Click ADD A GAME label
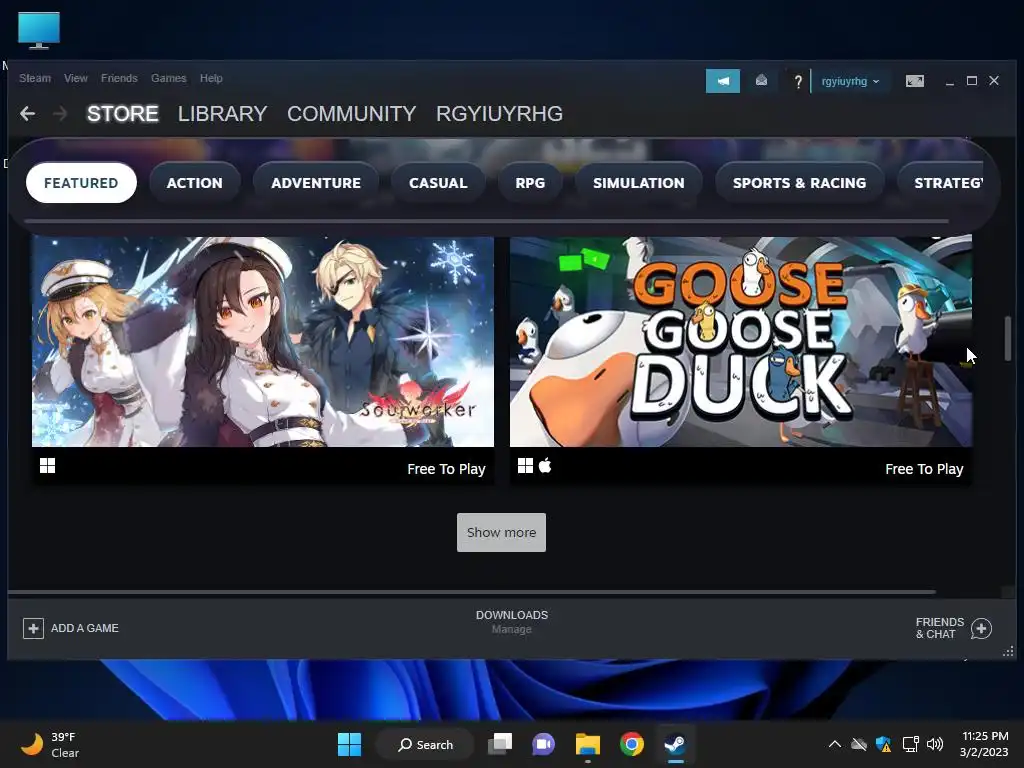This screenshot has width=1024, height=768. 85,628
